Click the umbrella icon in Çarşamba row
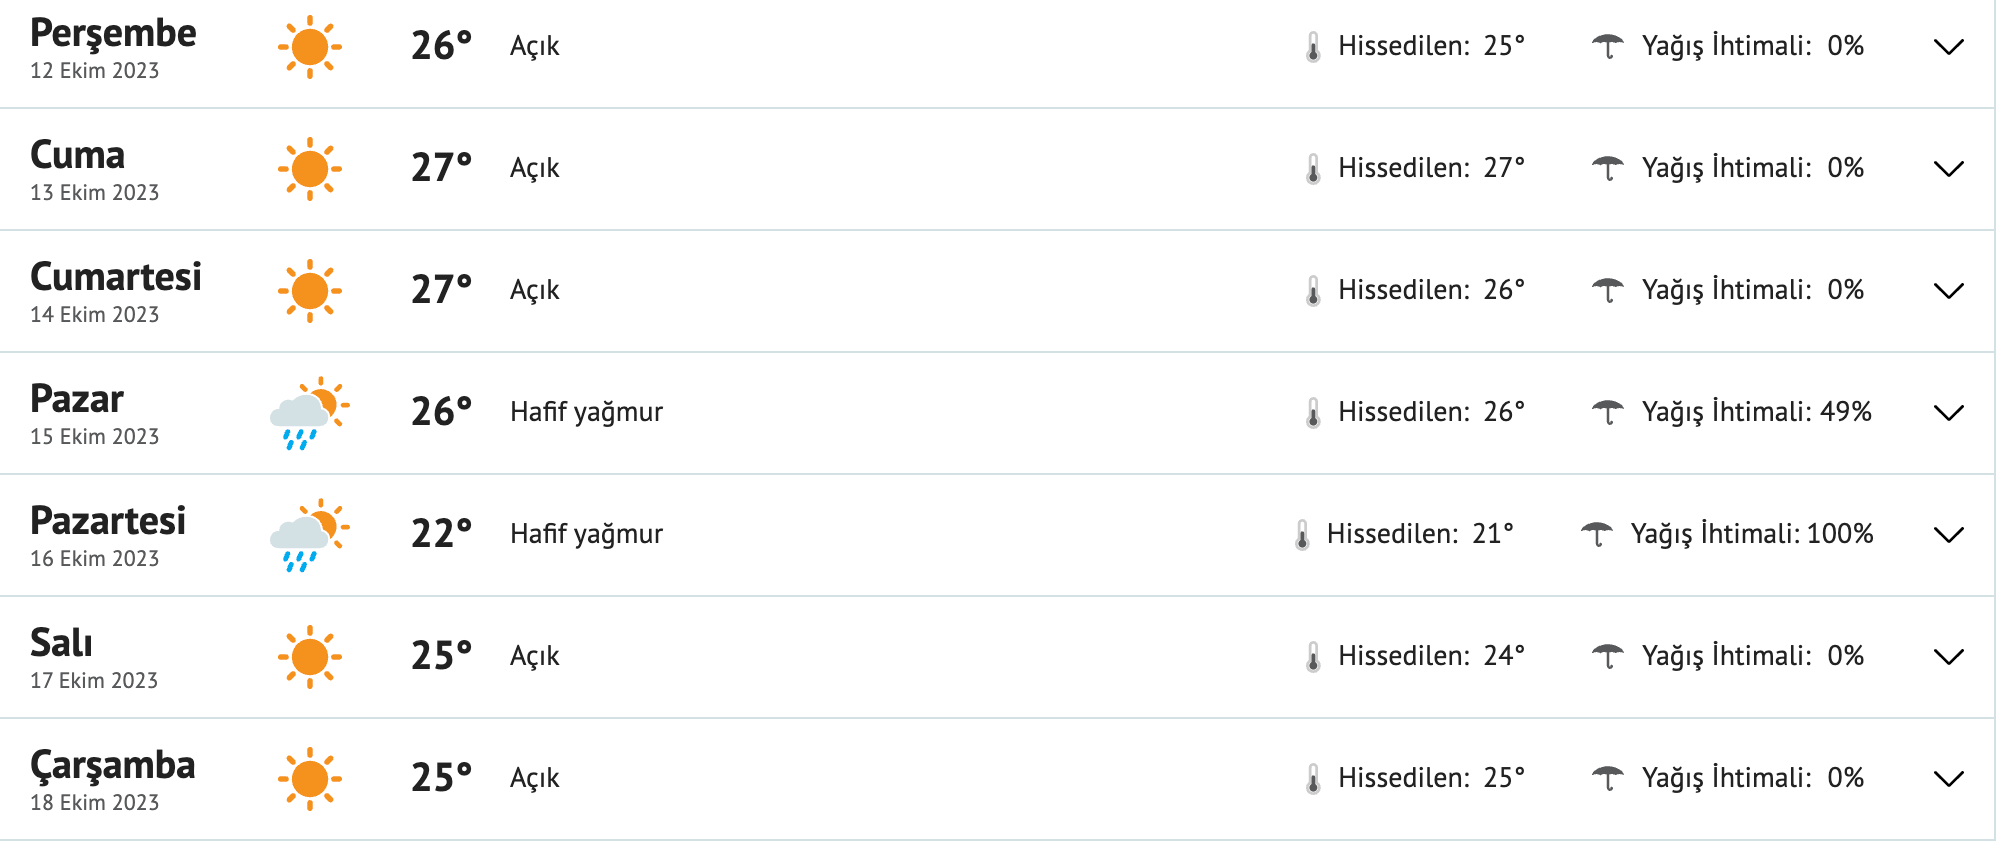This screenshot has width=1996, height=850. coord(1608,778)
